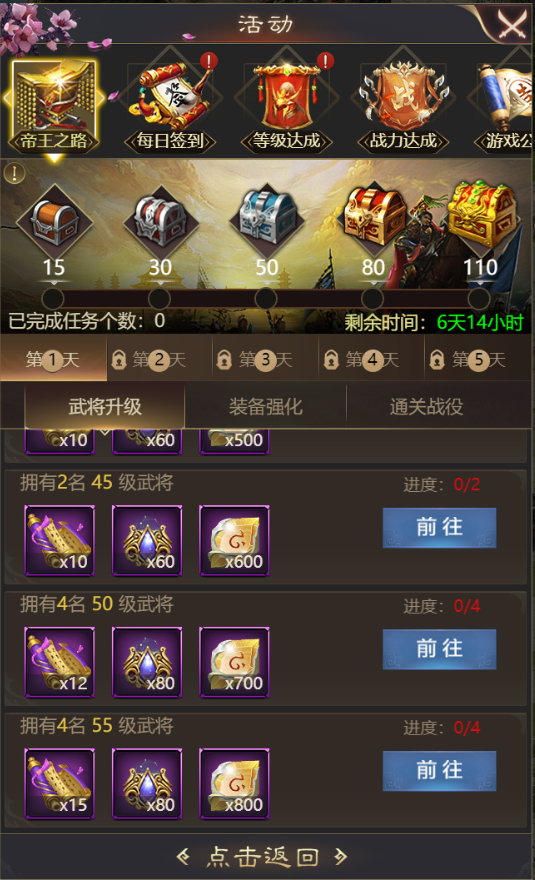Image resolution: width=535 pixels, height=880 pixels.
Task: Open the 每日签到 scroll icon
Action: tap(171, 104)
